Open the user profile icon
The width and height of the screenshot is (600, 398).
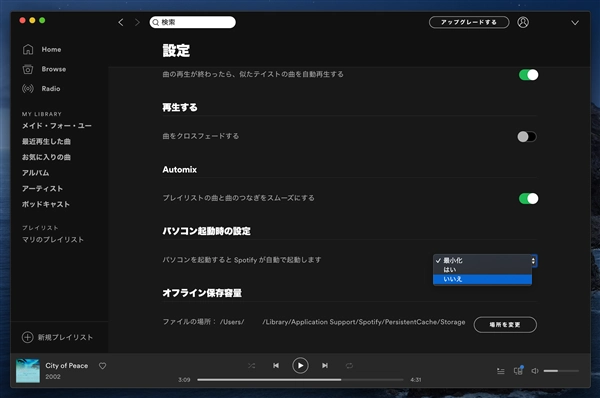click(523, 22)
